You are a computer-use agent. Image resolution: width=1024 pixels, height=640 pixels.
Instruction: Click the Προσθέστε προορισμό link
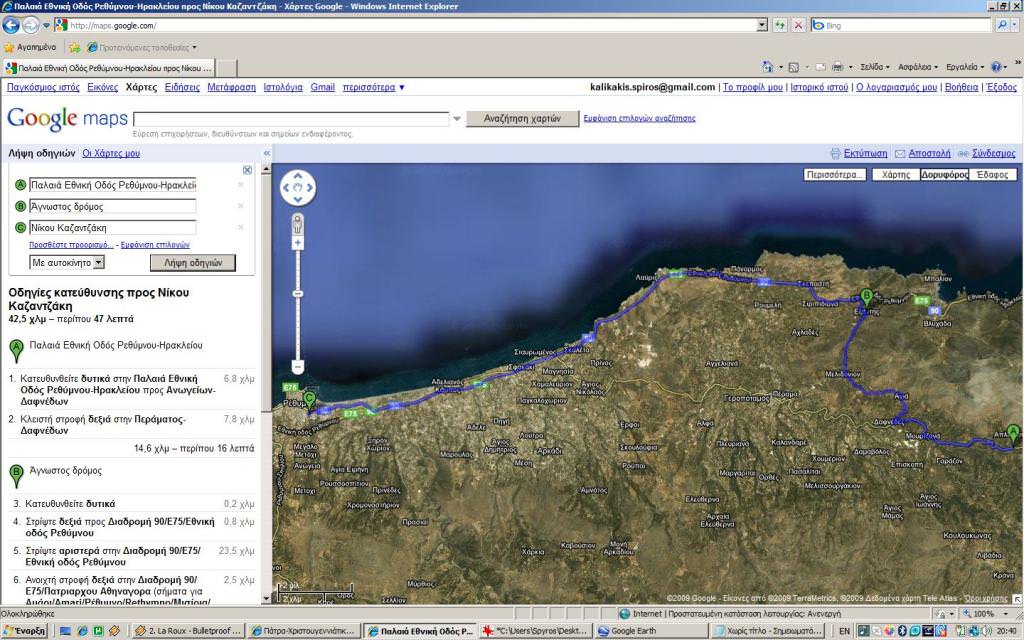tap(71, 245)
